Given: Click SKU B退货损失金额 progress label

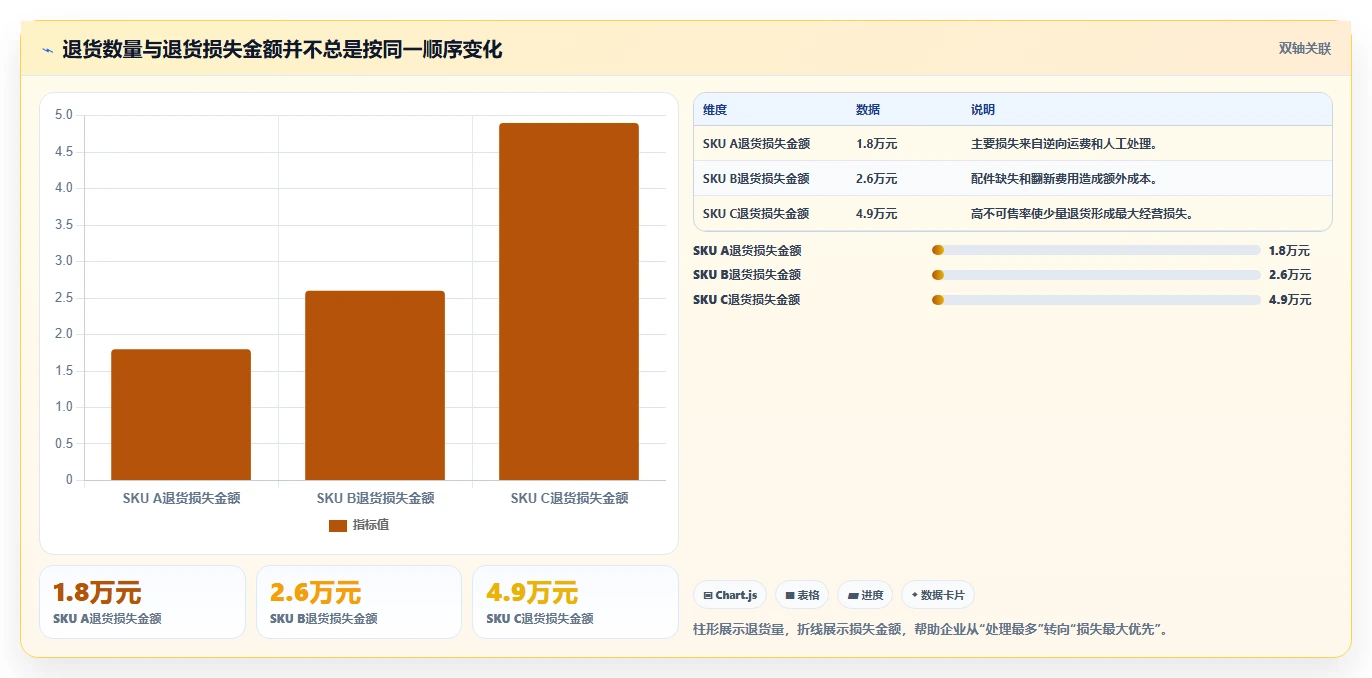Looking at the screenshot, I should coord(747,275).
